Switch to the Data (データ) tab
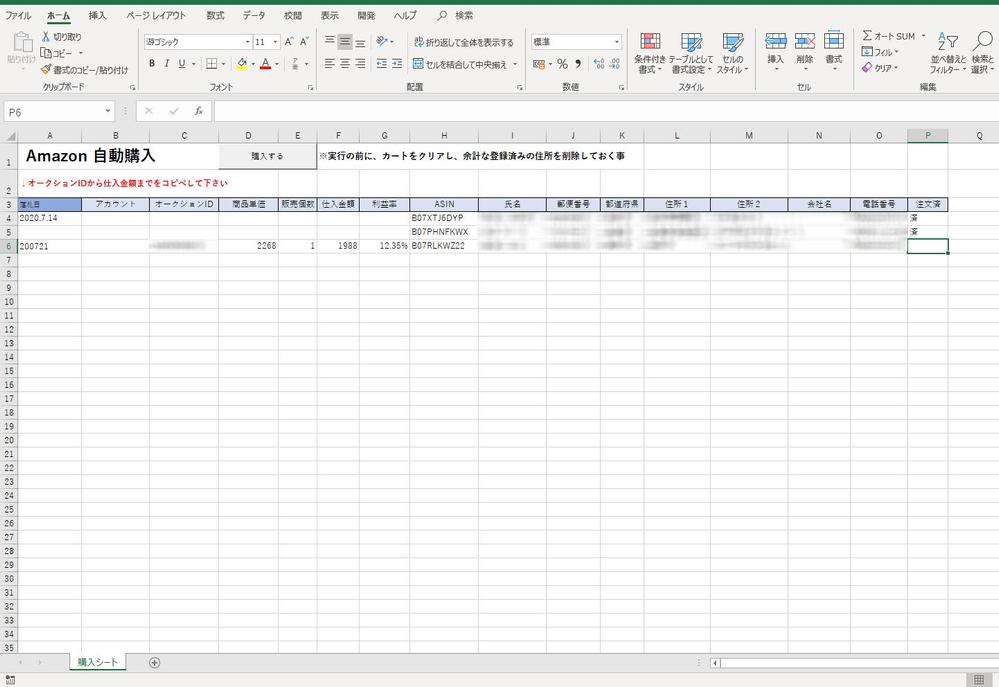 pyautogui.click(x=254, y=15)
